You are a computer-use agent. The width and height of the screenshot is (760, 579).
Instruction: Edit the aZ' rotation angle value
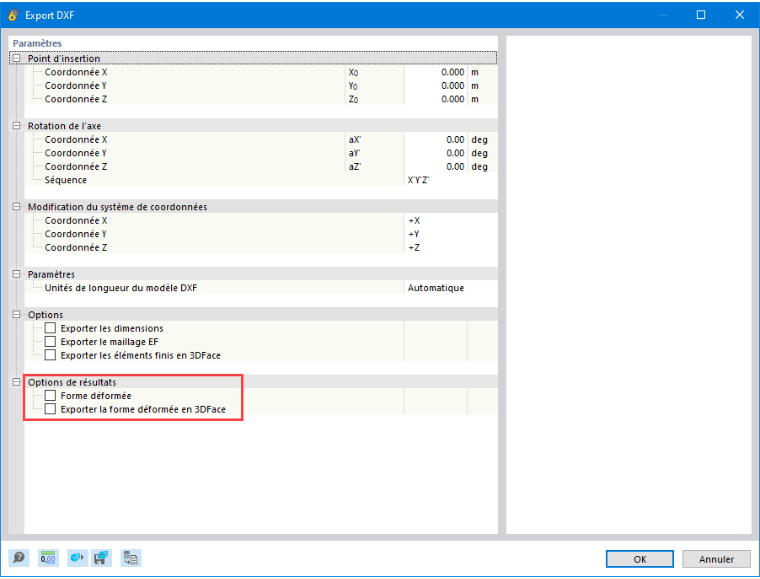(x=435, y=166)
